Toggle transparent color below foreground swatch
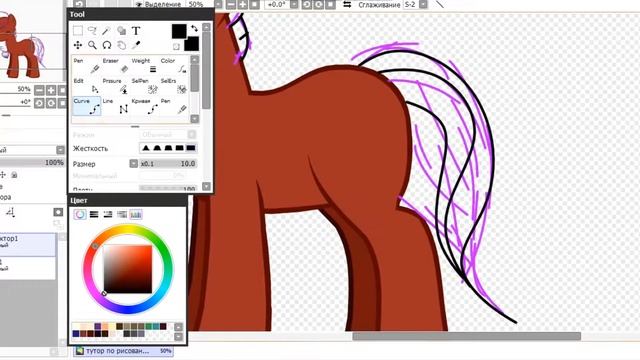The height and width of the screenshot is (360, 640). click(176, 47)
